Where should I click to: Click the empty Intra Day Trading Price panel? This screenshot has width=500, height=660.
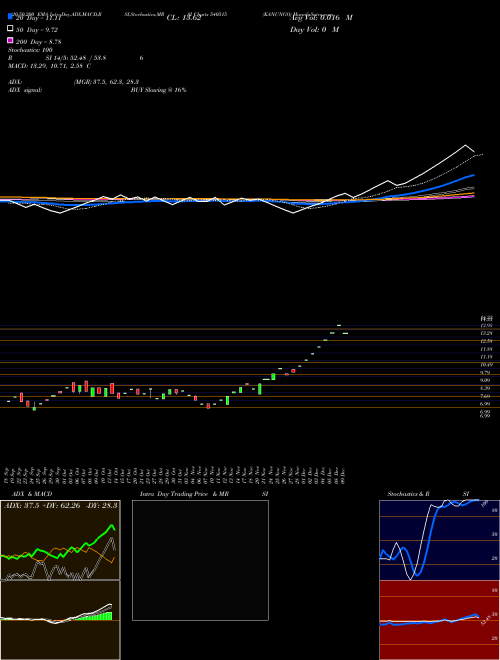(x=200, y=560)
